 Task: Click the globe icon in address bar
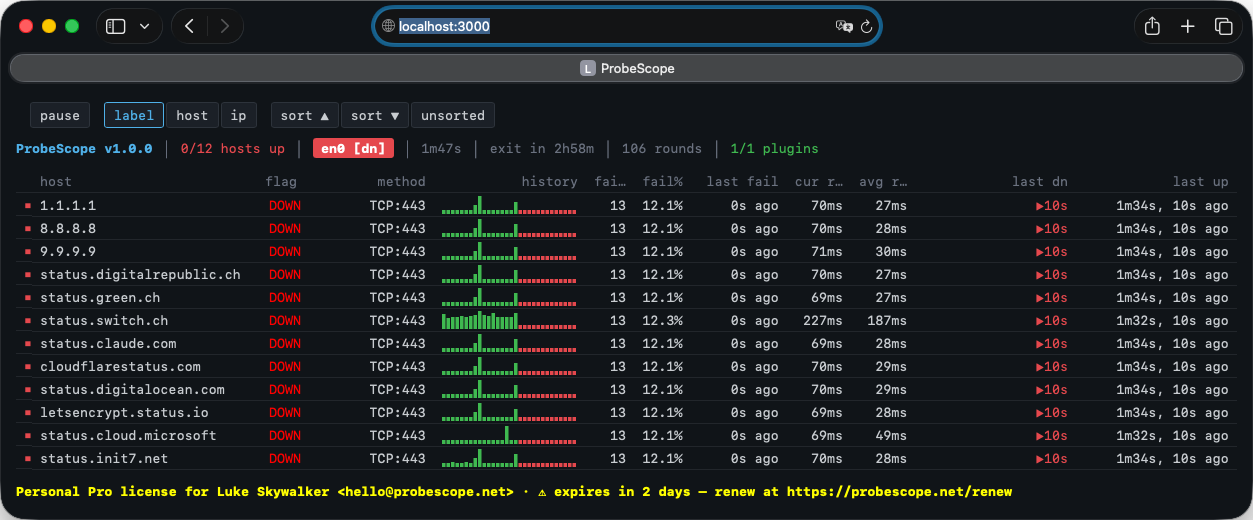(x=389, y=27)
